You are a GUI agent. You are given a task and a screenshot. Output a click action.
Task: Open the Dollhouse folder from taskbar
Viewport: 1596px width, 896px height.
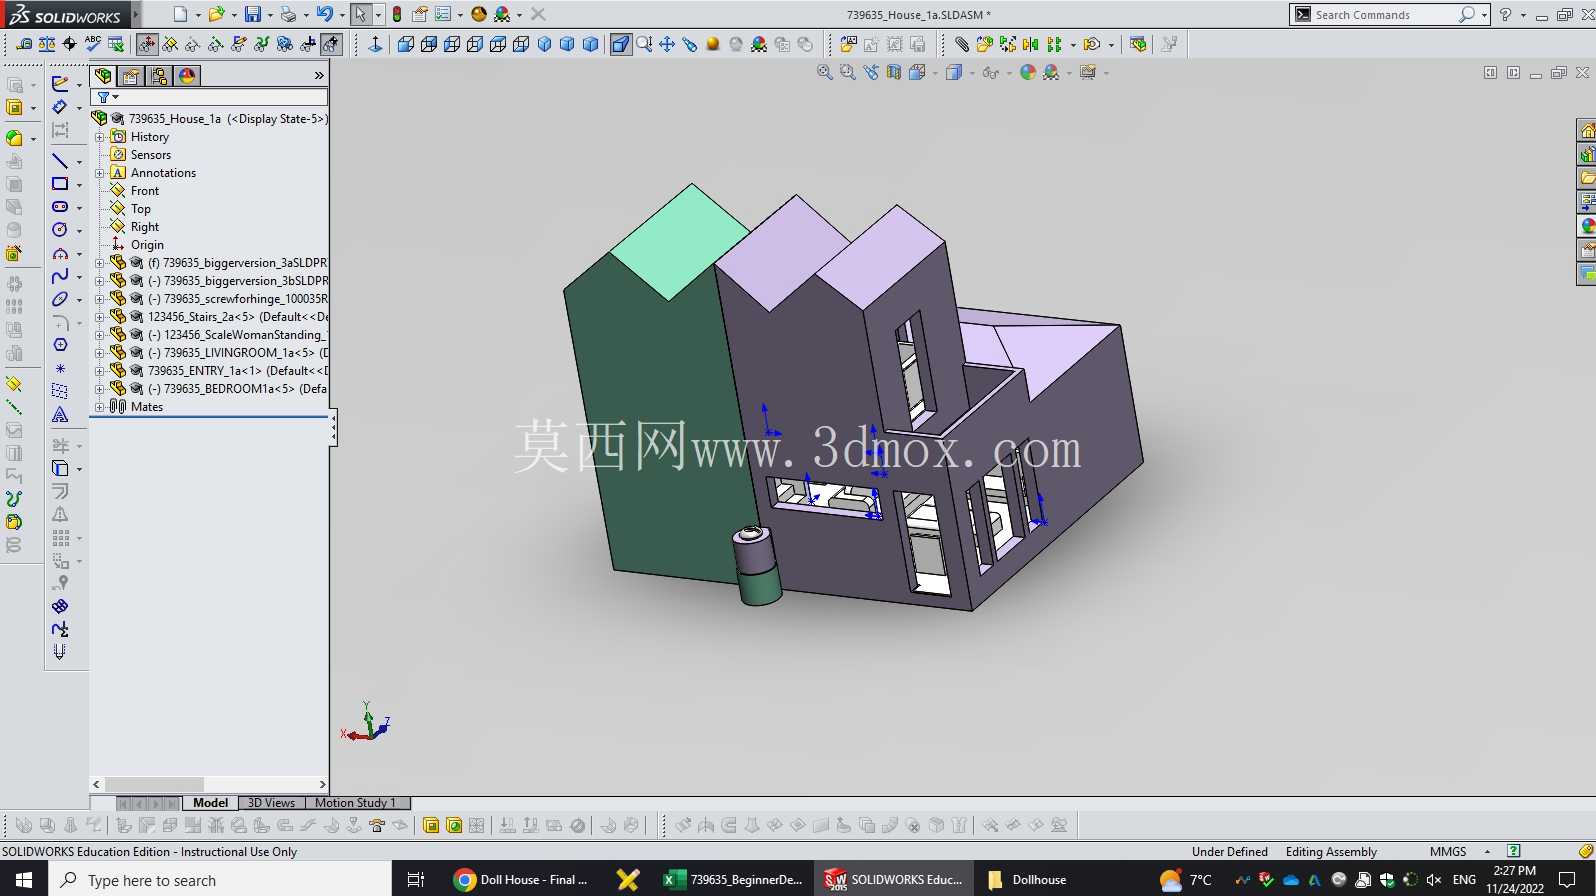[1027, 880]
